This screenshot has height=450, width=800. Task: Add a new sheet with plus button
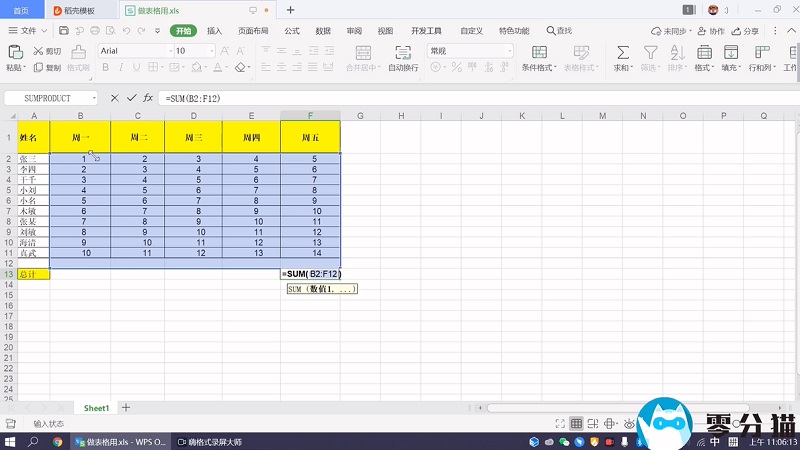point(126,408)
